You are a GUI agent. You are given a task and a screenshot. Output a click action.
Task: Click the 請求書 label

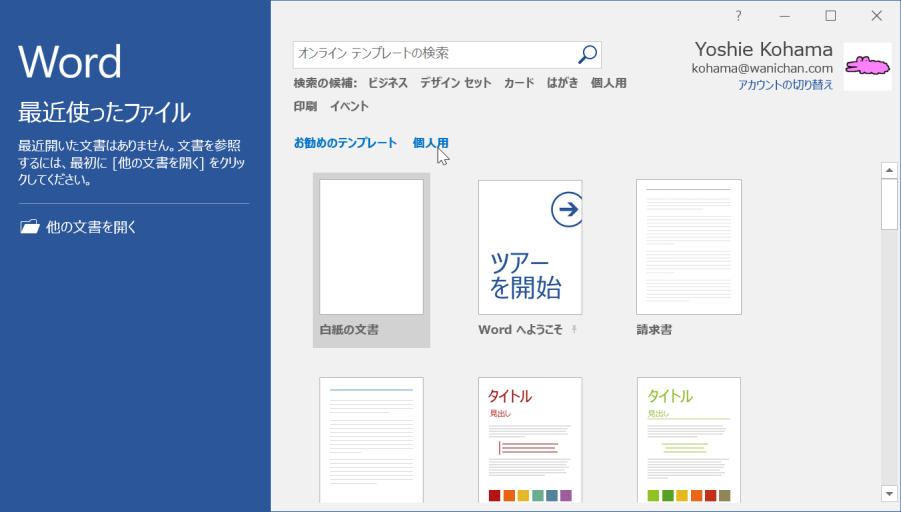pos(654,330)
